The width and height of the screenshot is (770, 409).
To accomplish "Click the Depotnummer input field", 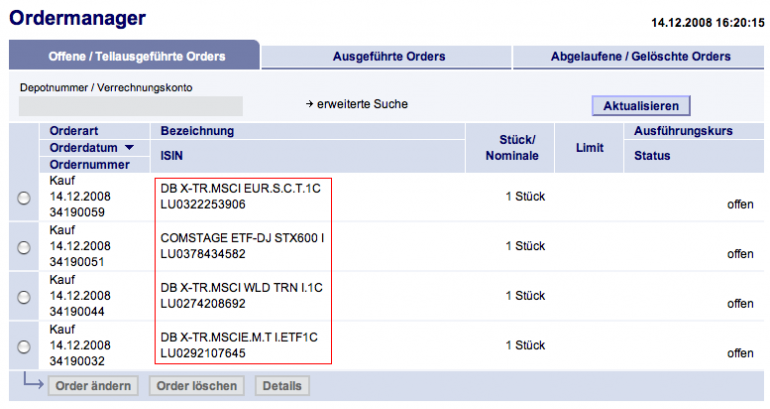I will (x=131, y=106).
